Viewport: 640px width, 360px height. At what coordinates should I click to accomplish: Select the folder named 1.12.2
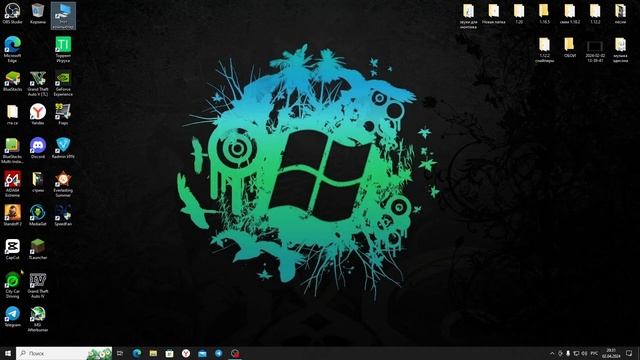(595, 13)
